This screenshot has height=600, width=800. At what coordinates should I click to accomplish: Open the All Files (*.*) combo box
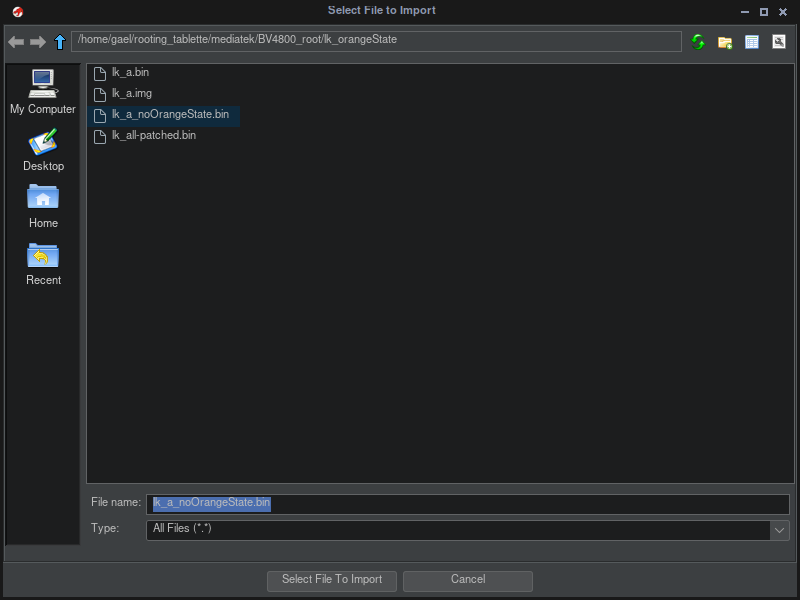[x=458, y=530]
